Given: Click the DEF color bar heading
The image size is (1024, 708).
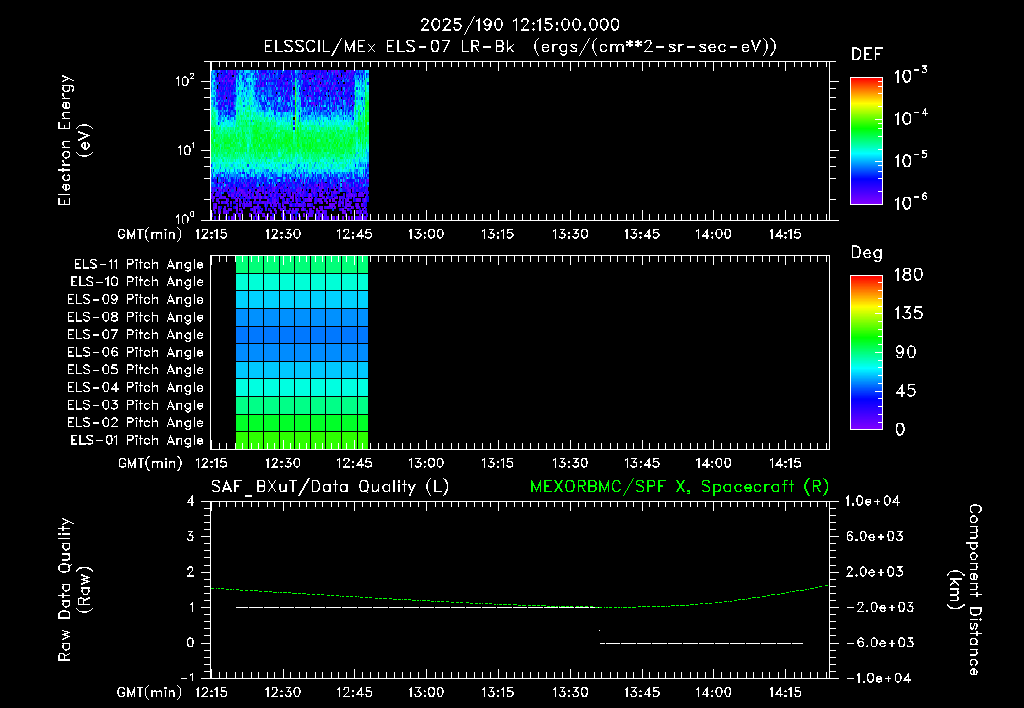Looking at the screenshot, I should [867, 54].
